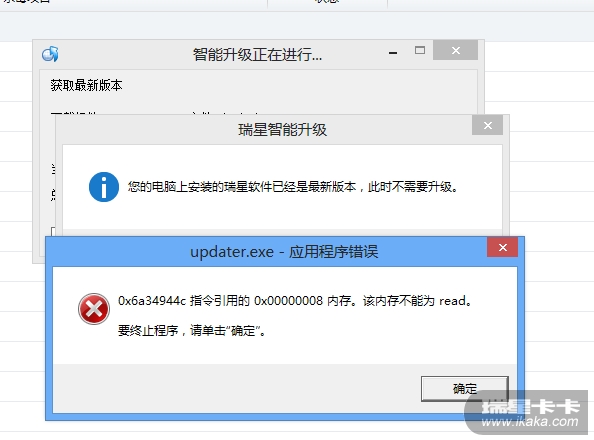Screen dimensions: 594x440
Task: Click the 已经是最新版本 info message text
Action: coord(293,186)
